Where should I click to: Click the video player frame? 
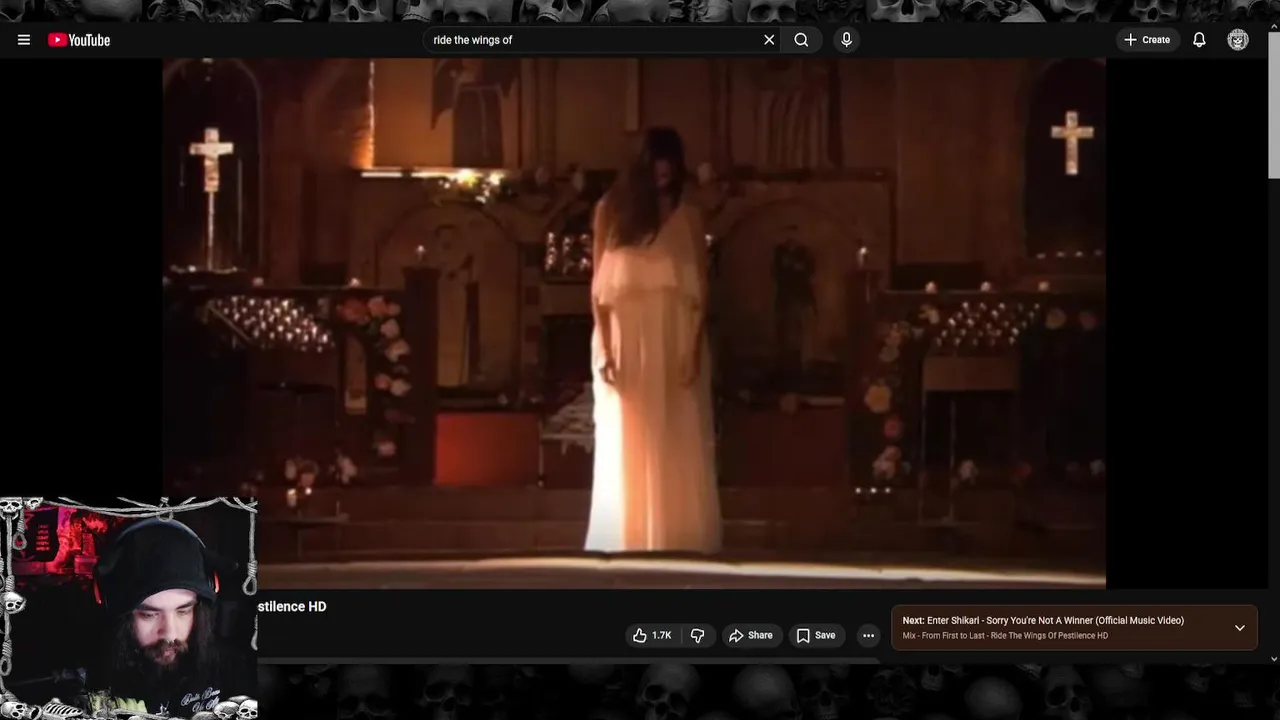point(634,322)
